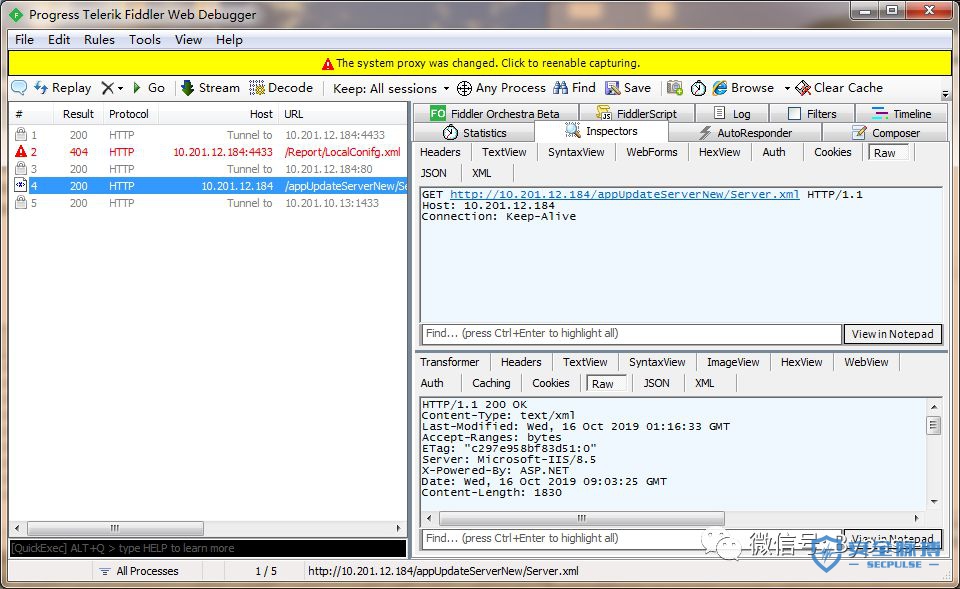Click the response pane horizontal scrollbar thumb
The width and height of the screenshot is (960, 589).
point(582,518)
